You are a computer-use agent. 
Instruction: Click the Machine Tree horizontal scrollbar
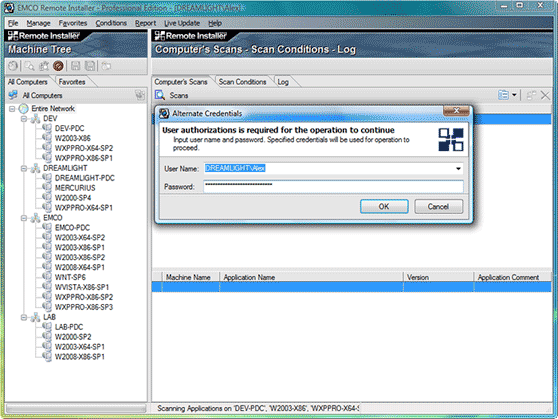click(76, 408)
